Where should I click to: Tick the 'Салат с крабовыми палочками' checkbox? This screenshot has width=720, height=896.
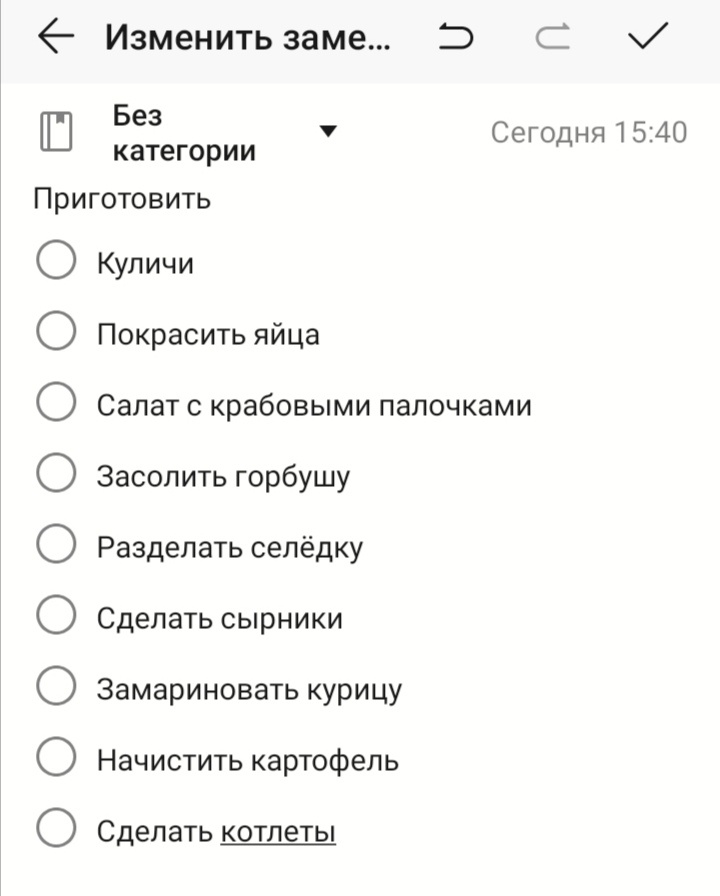tap(56, 404)
